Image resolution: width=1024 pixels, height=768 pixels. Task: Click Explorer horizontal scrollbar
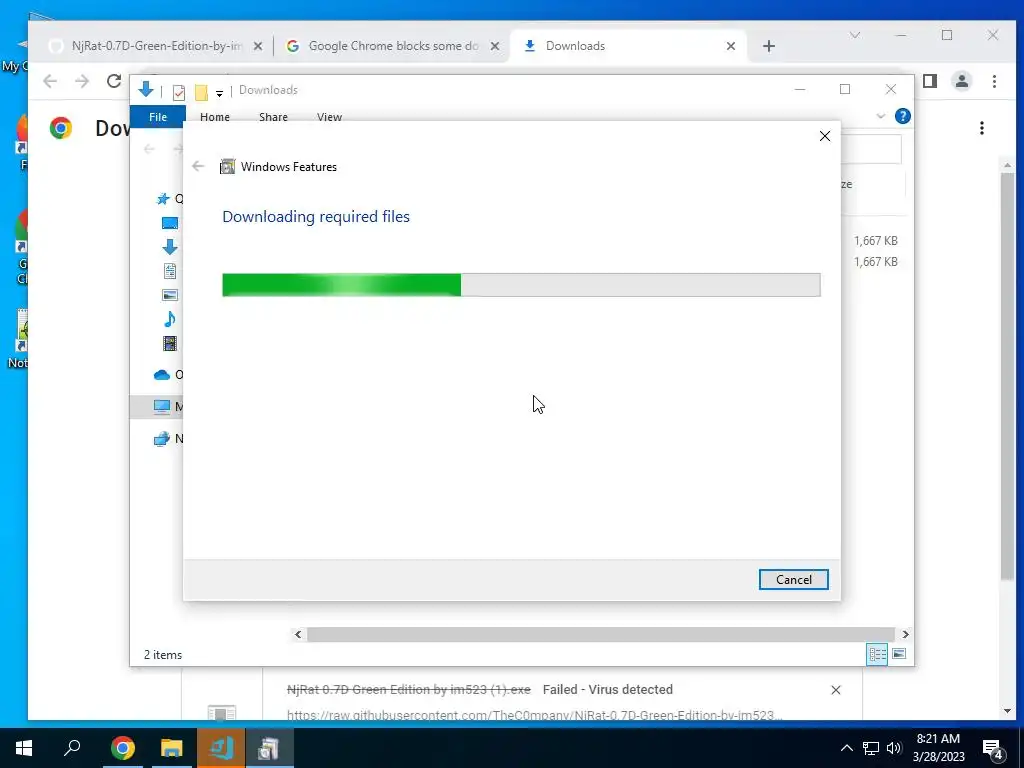(601, 634)
